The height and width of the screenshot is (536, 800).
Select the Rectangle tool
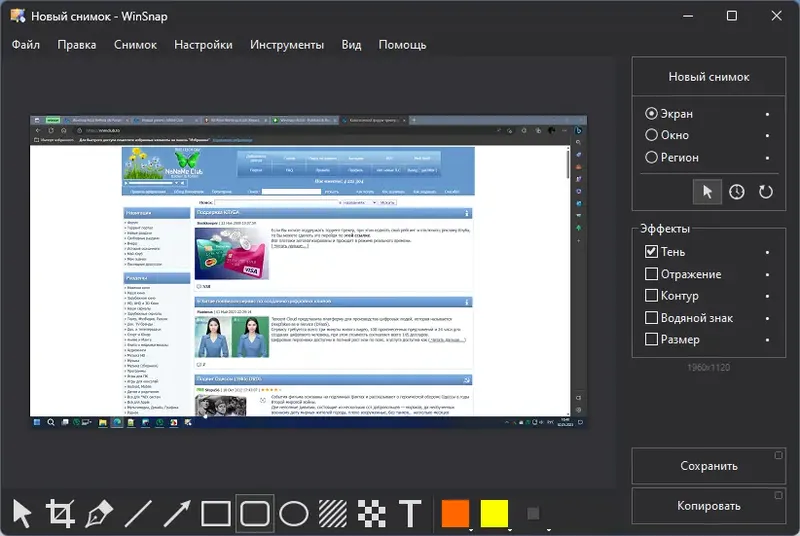point(216,513)
